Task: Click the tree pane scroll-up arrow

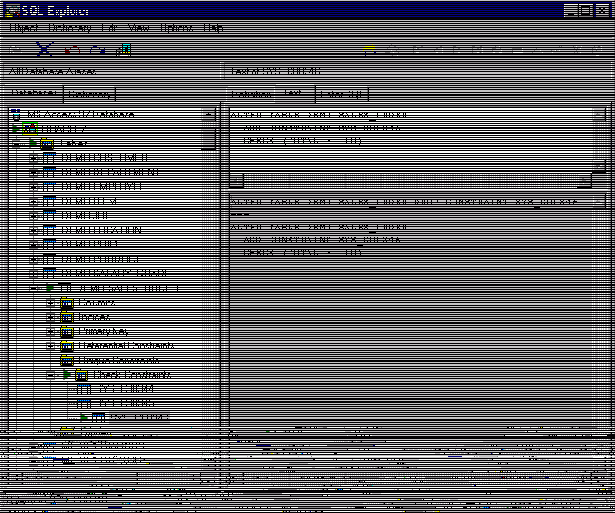Action: (208, 115)
